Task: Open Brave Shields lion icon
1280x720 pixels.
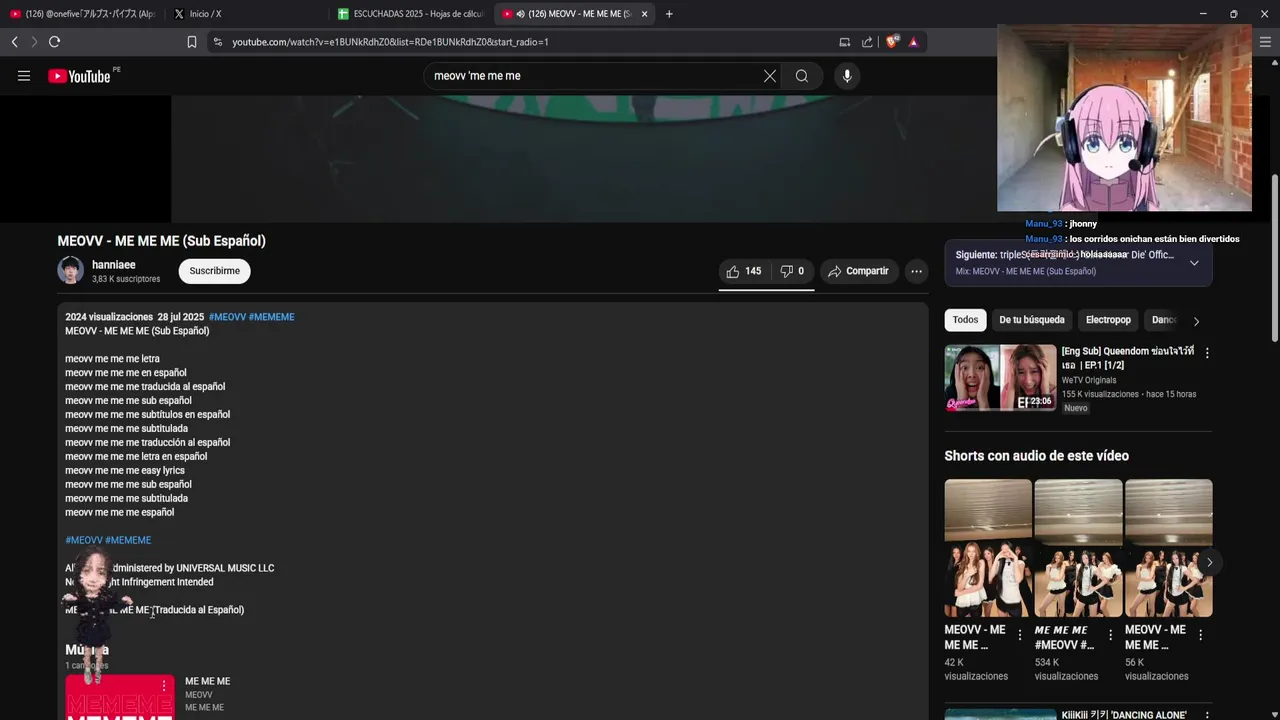Action: (893, 42)
